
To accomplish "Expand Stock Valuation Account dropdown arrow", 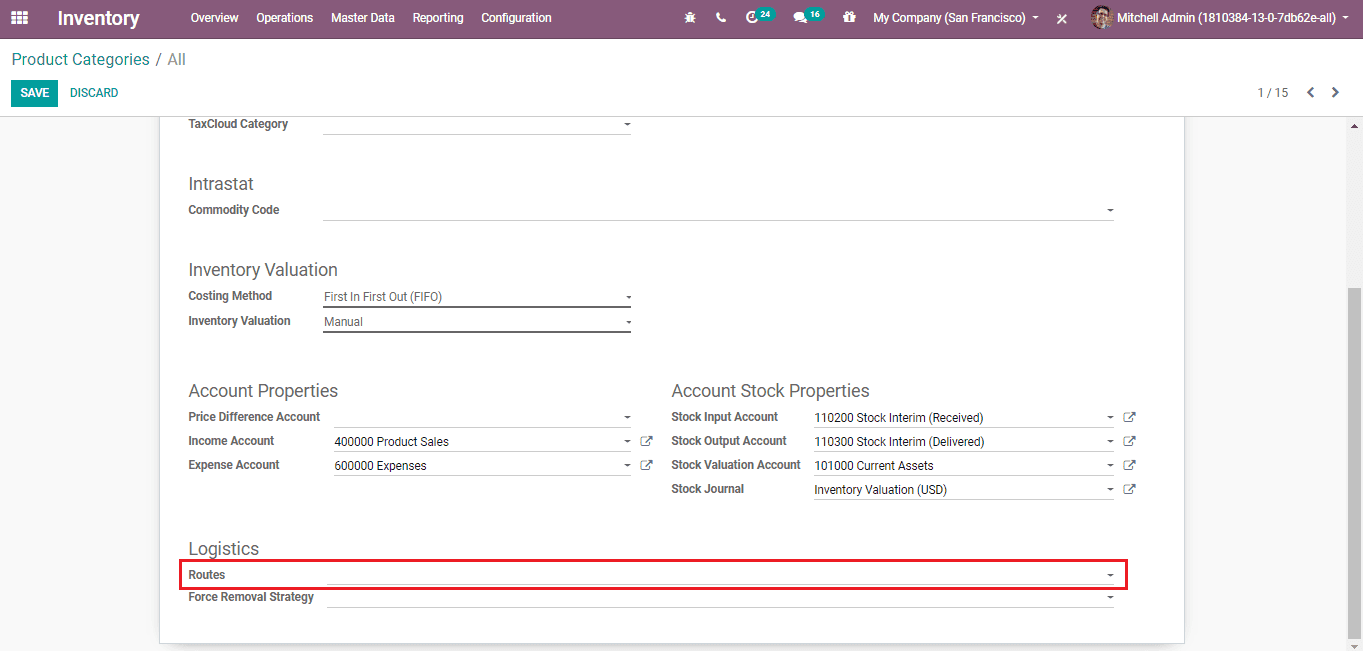I will tap(1110, 466).
